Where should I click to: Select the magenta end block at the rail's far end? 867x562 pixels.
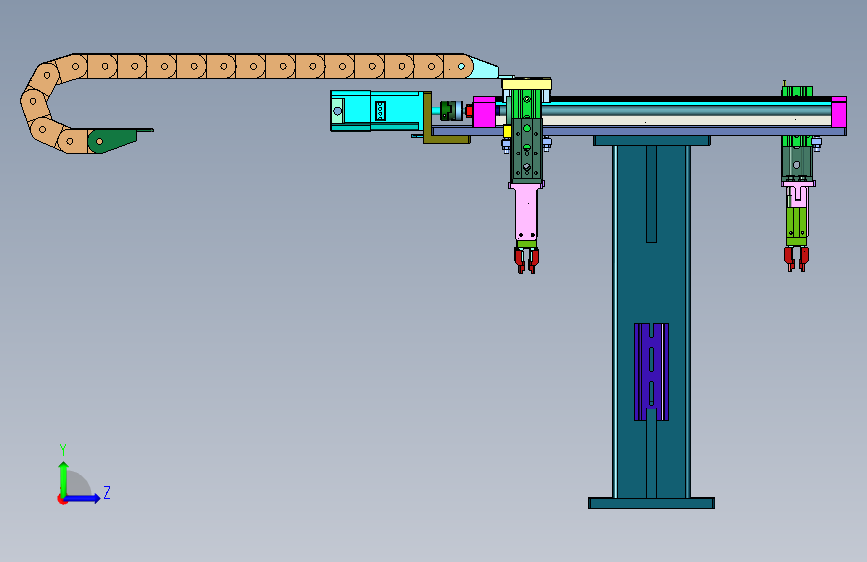839,112
